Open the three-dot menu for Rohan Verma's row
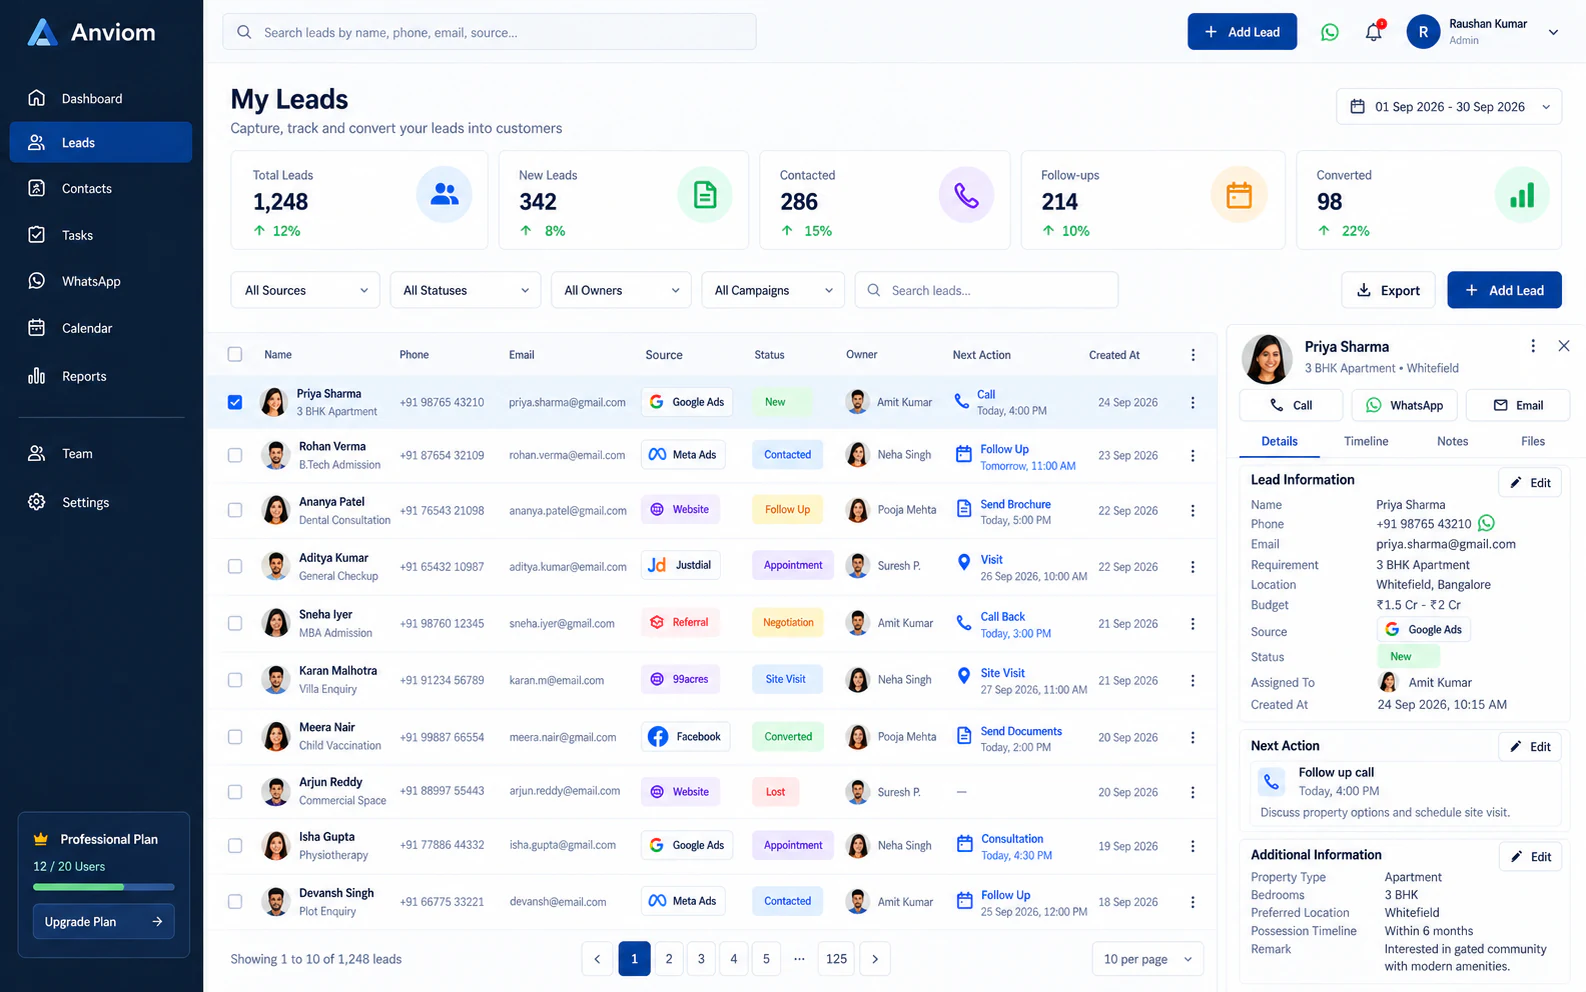The image size is (1586, 992). click(1192, 455)
